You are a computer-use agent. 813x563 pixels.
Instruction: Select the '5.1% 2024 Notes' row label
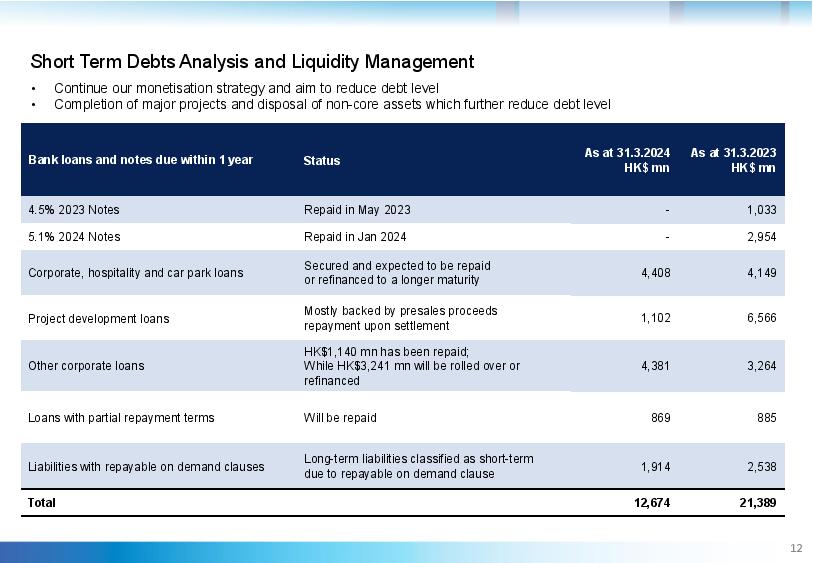click(74, 237)
